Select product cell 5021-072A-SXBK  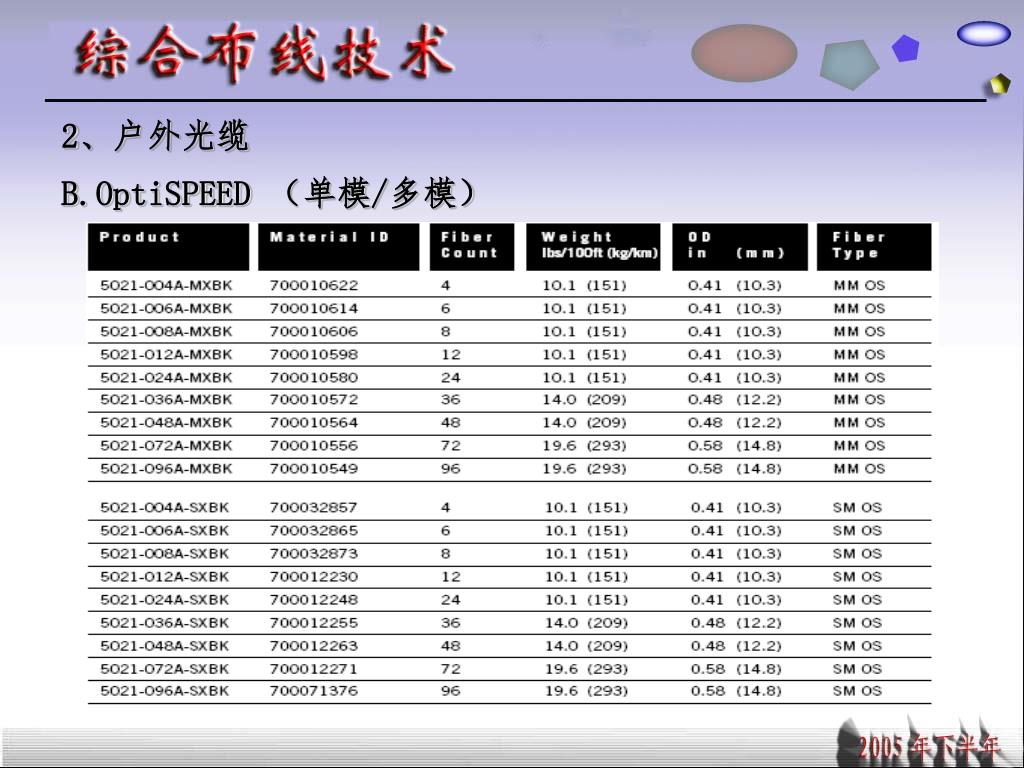coord(165,669)
